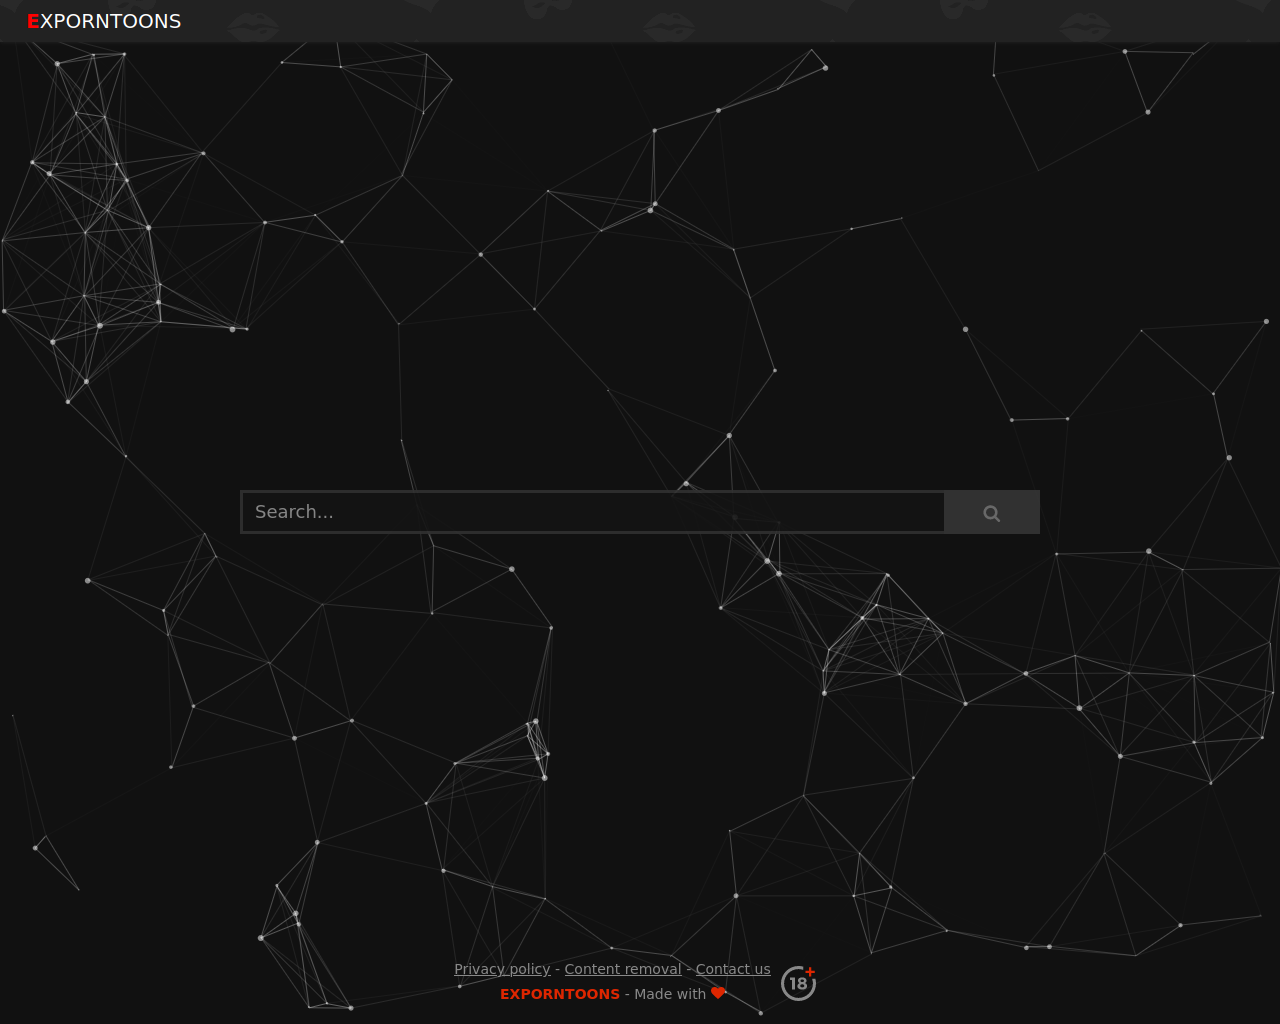Screen dimensions: 1280x1024
Task: Focus the Search input field
Action: coord(593,512)
